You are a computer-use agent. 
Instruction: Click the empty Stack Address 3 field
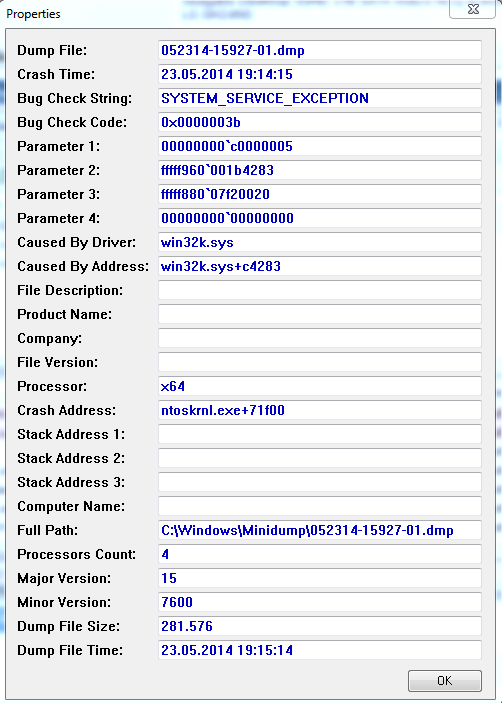pos(320,482)
